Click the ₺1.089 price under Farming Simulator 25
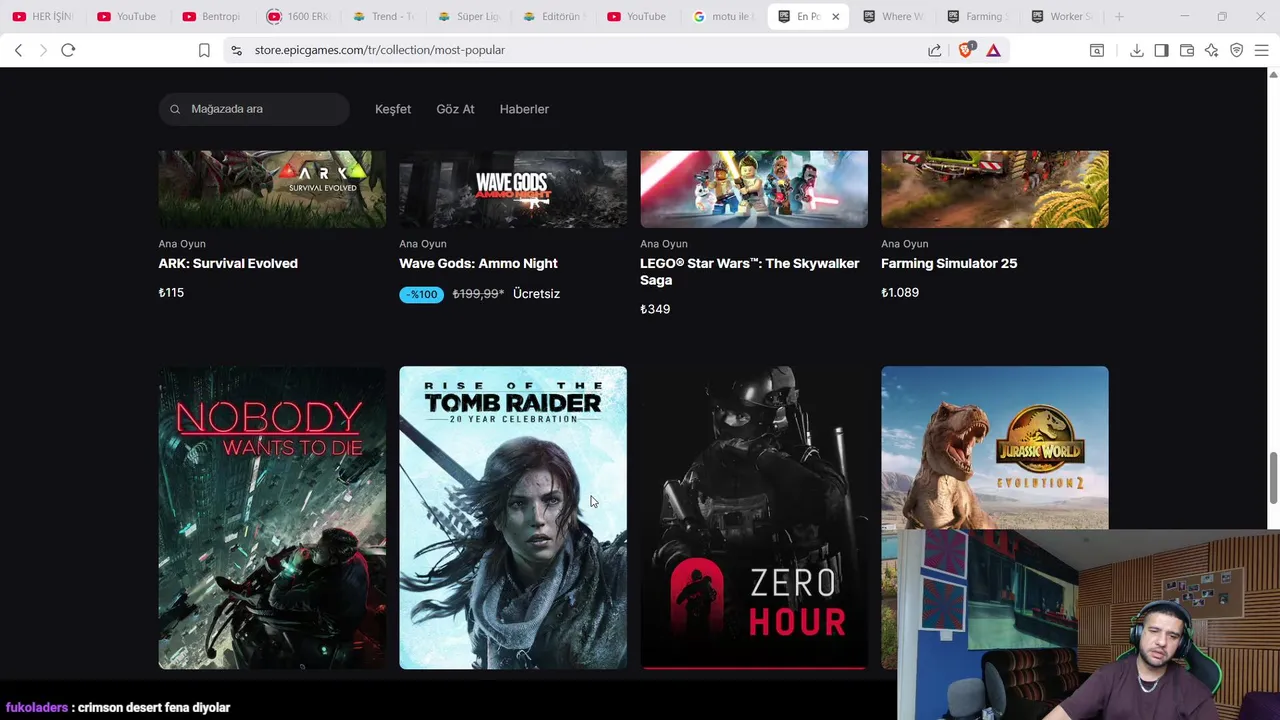The image size is (1280, 720). (900, 293)
